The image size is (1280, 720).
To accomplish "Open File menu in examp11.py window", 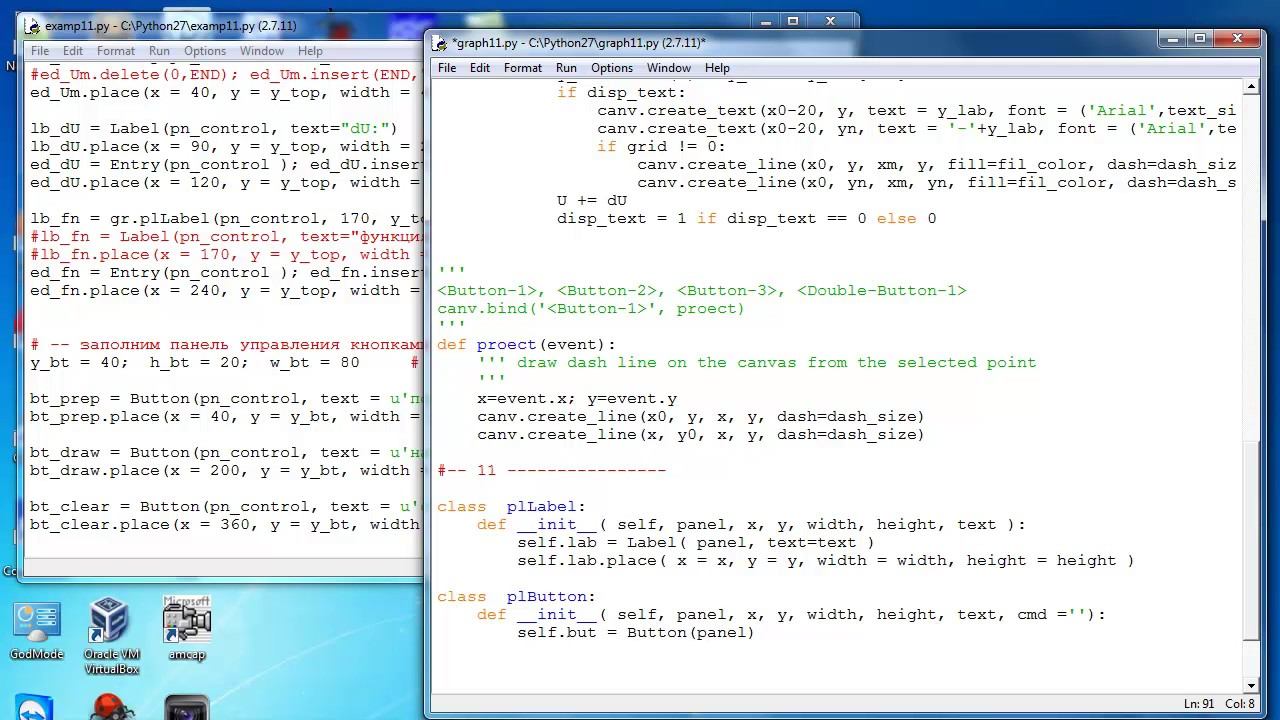I will point(40,51).
